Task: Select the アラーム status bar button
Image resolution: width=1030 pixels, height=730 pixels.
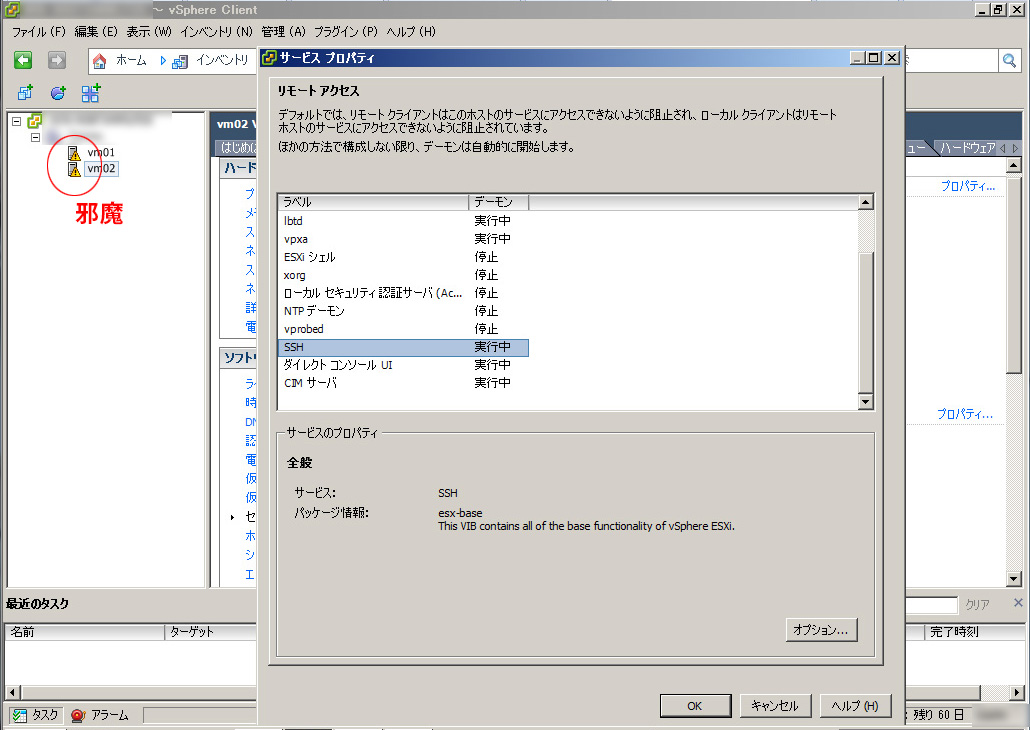Action: pyautogui.click(x=101, y=715)
